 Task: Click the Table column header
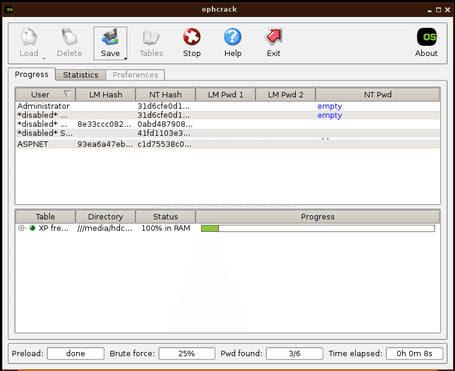pyautogui.click(x=45, y=217)
